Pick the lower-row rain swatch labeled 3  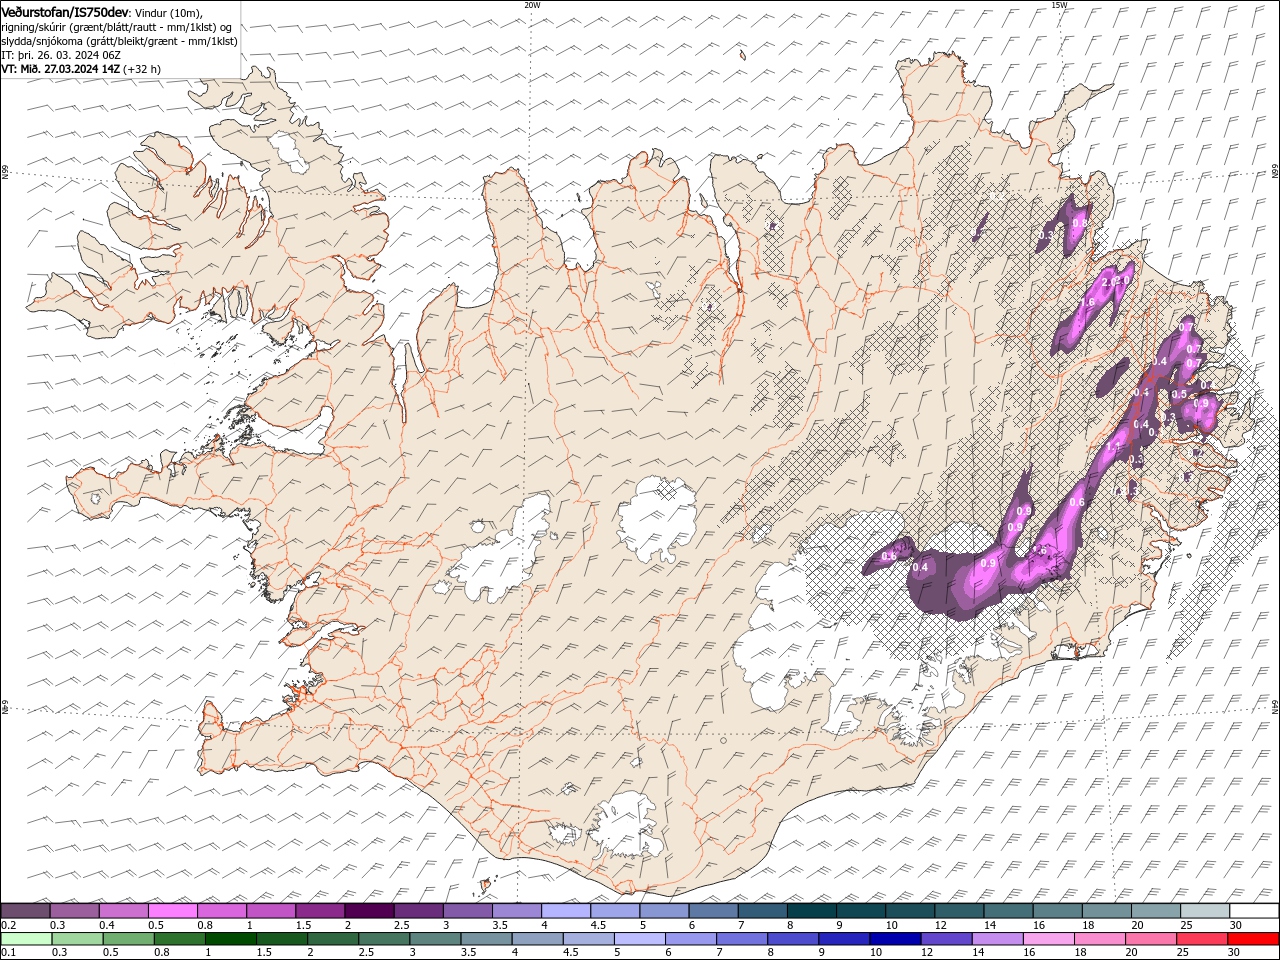point(435,939)
